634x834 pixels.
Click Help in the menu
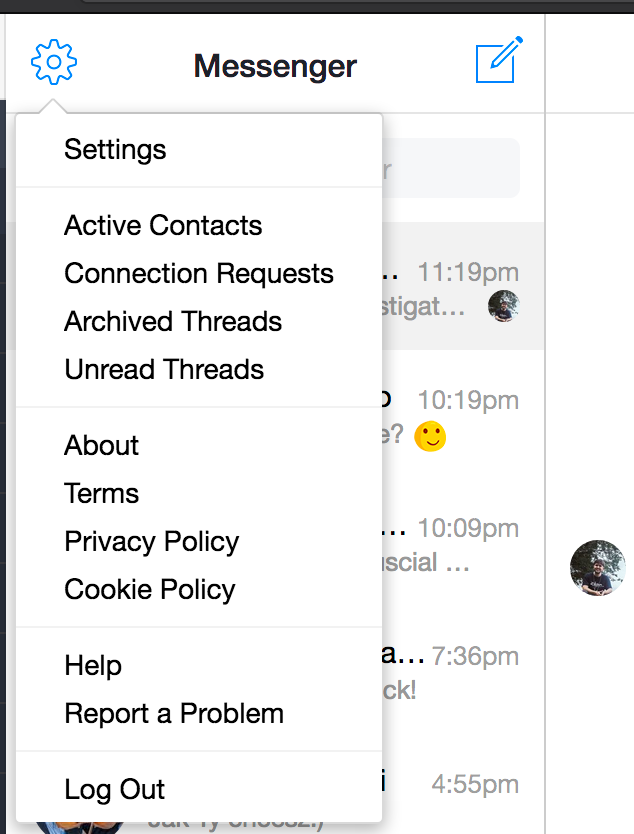pos(92,666)
